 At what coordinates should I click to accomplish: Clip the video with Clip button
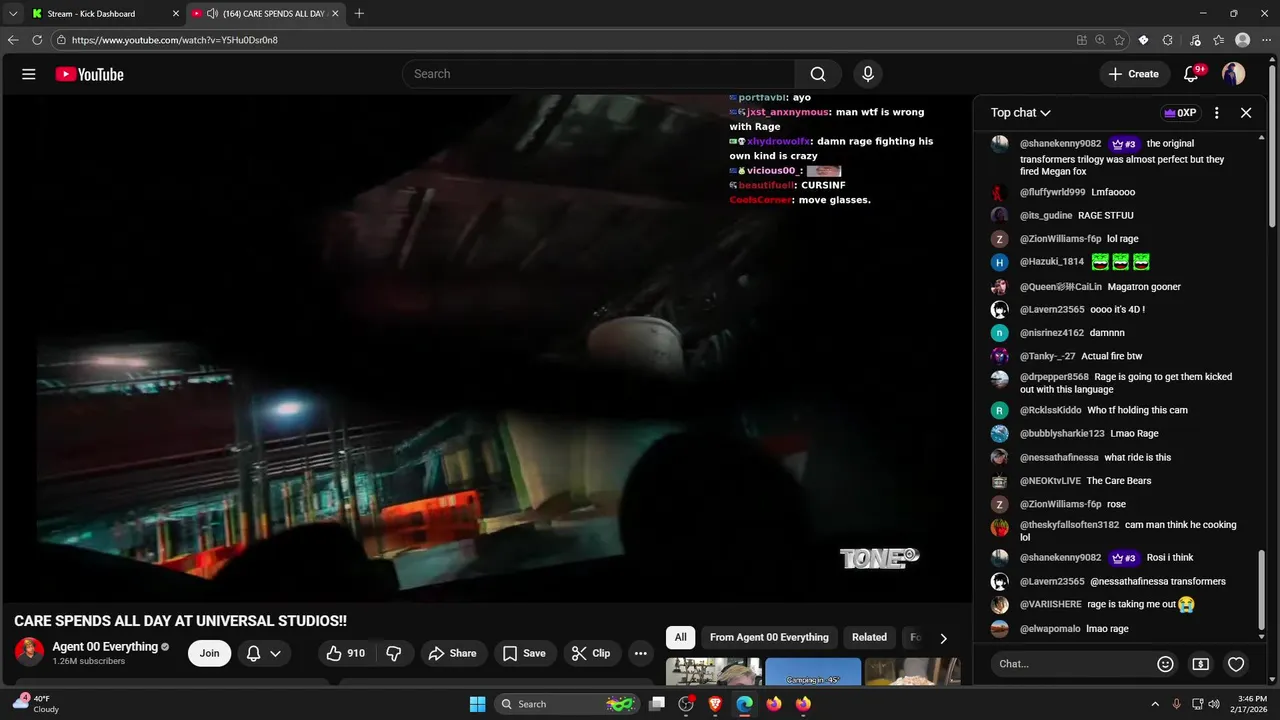[x=591, y=653]
